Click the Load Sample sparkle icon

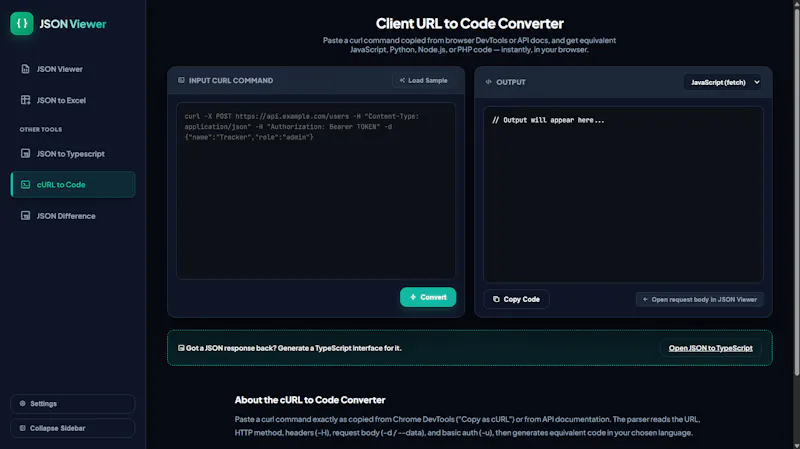coord(402,81)
